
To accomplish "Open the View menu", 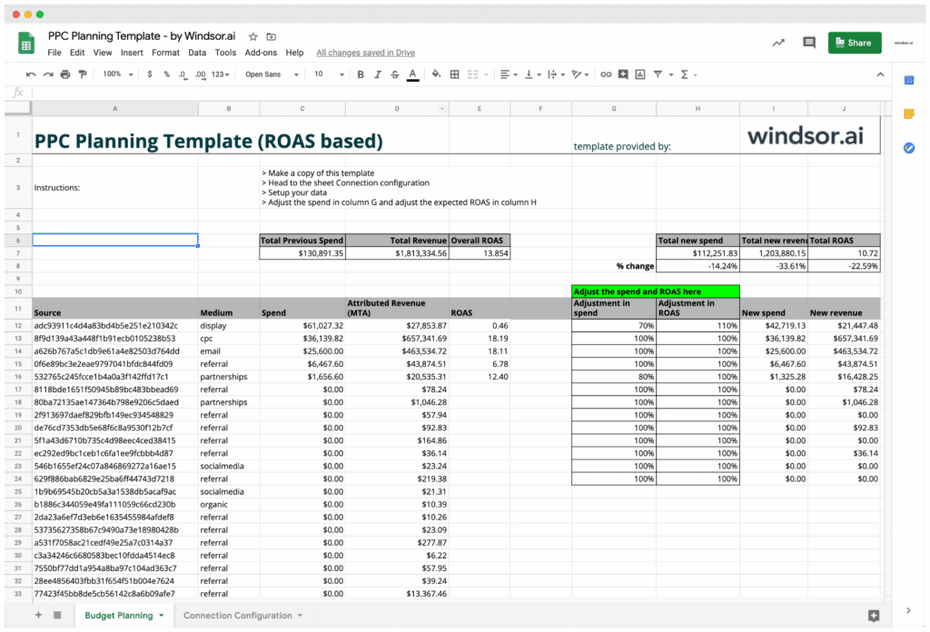I will tap(102, 52).
